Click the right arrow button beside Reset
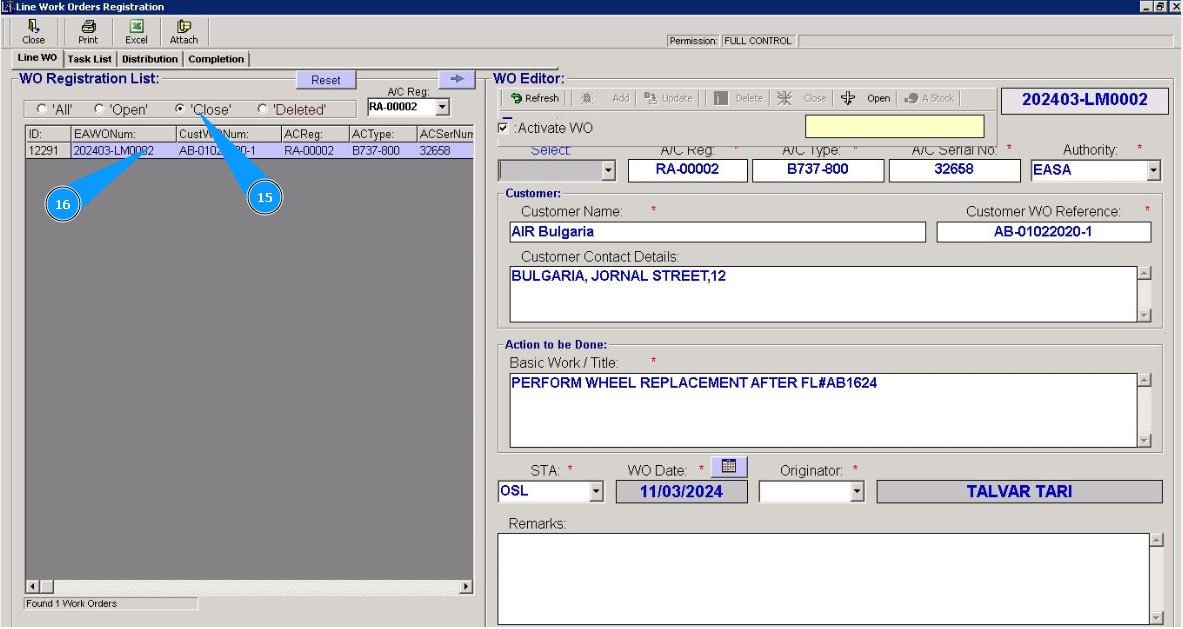1183x629 pixels. click(x=456, y=79)
